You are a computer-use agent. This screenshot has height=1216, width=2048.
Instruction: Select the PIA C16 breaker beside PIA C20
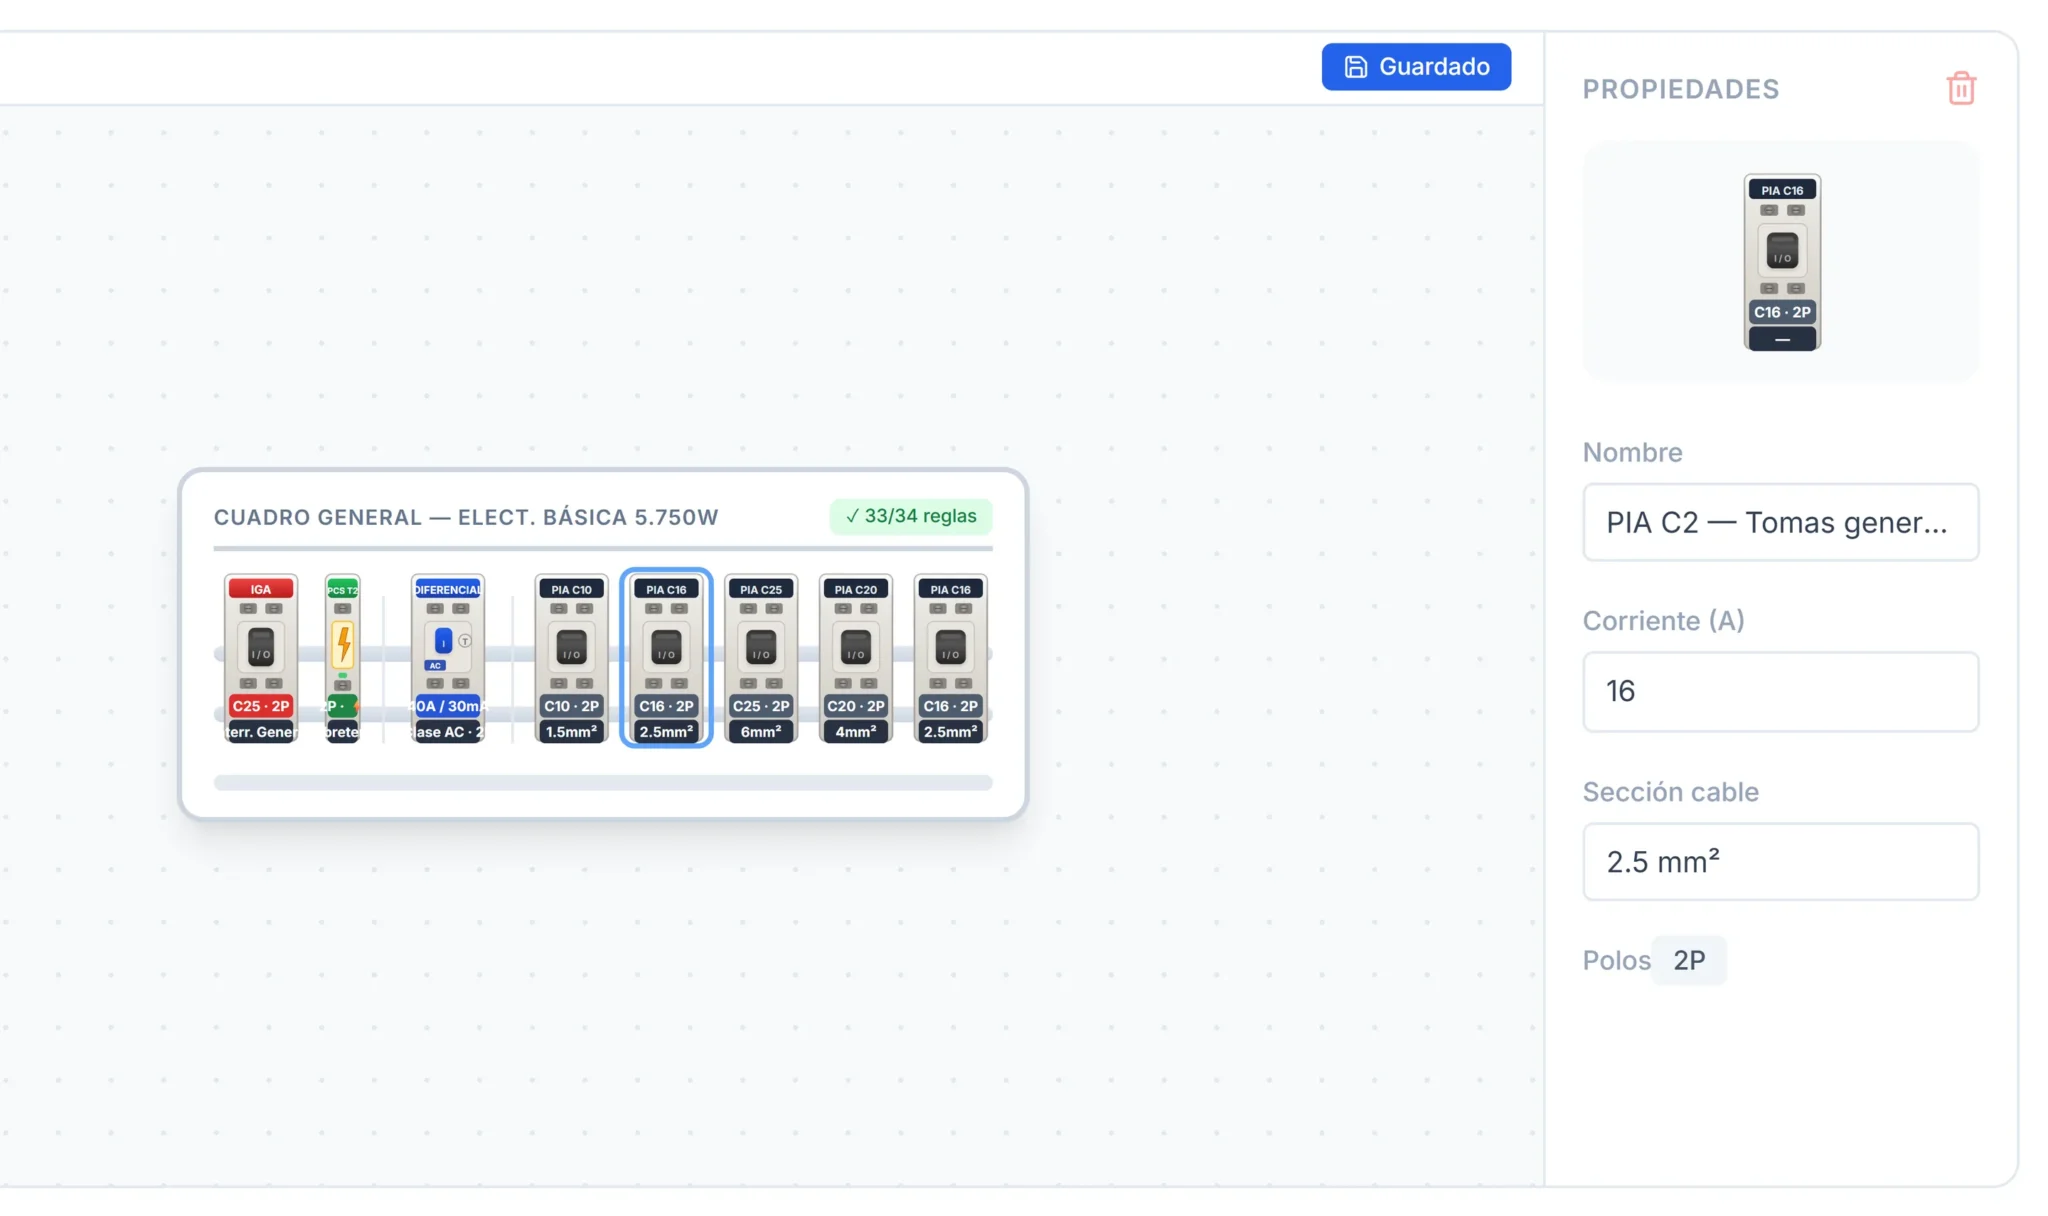(951, 658)
